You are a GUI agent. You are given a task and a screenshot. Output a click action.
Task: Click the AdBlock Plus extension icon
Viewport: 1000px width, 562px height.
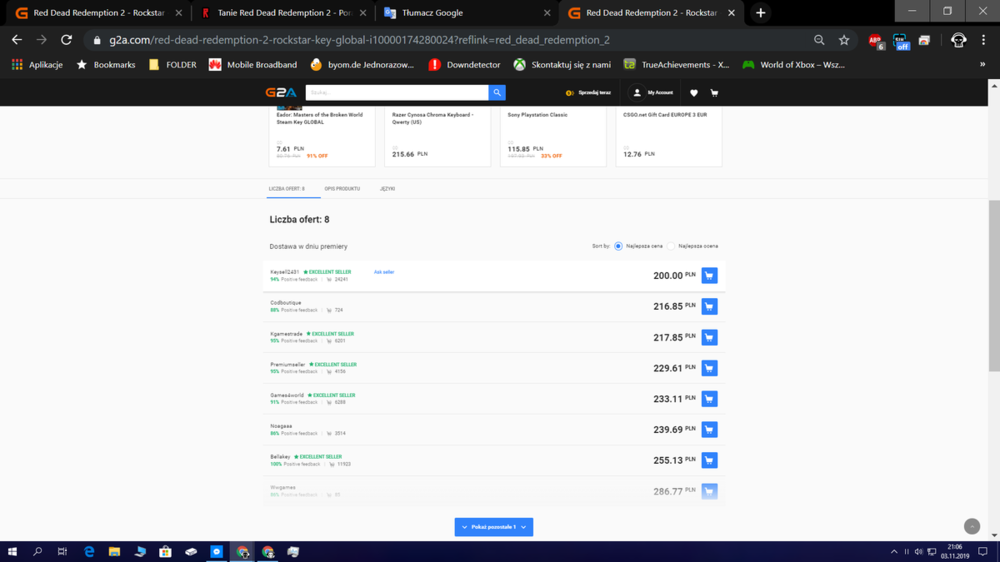click(x=876, y=40)
